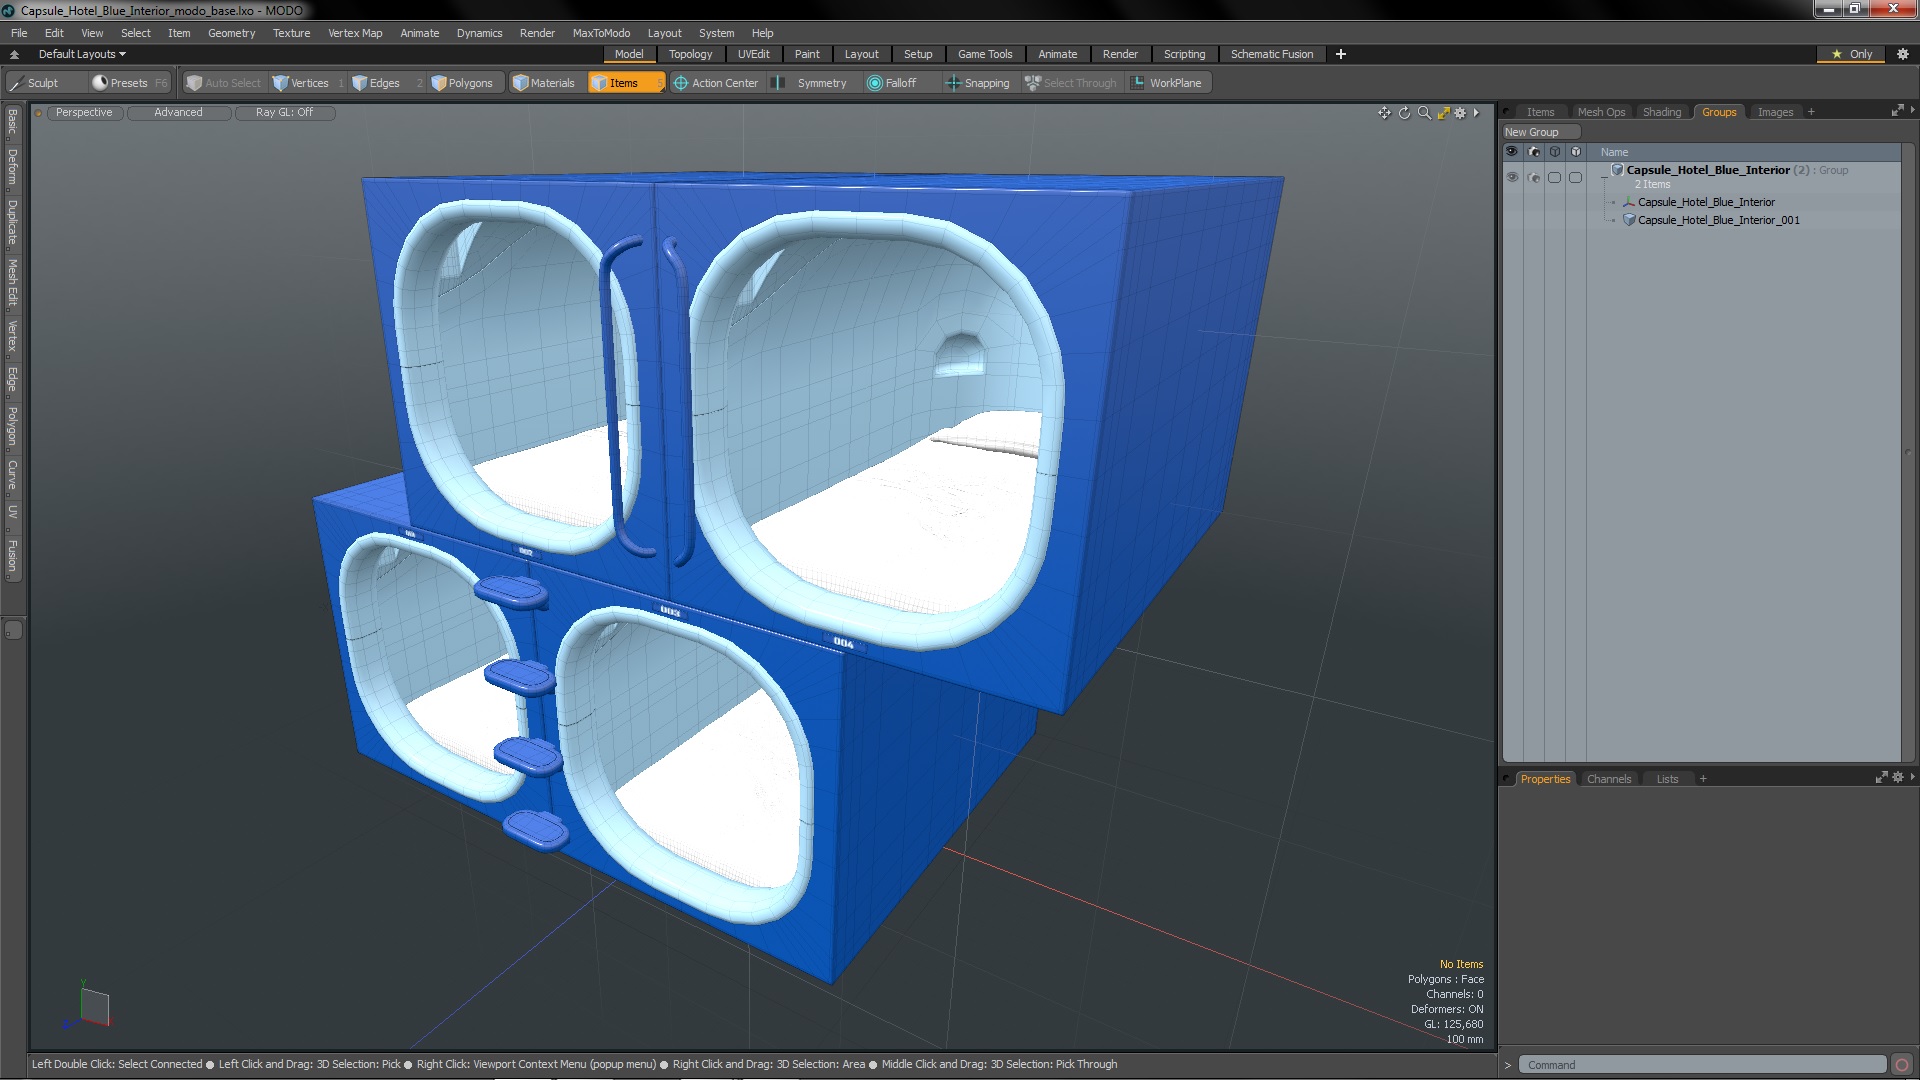Viewport: 1920px width, 1080px height.
Task: Expand viewport options arrow
Action: (1476, 113)
